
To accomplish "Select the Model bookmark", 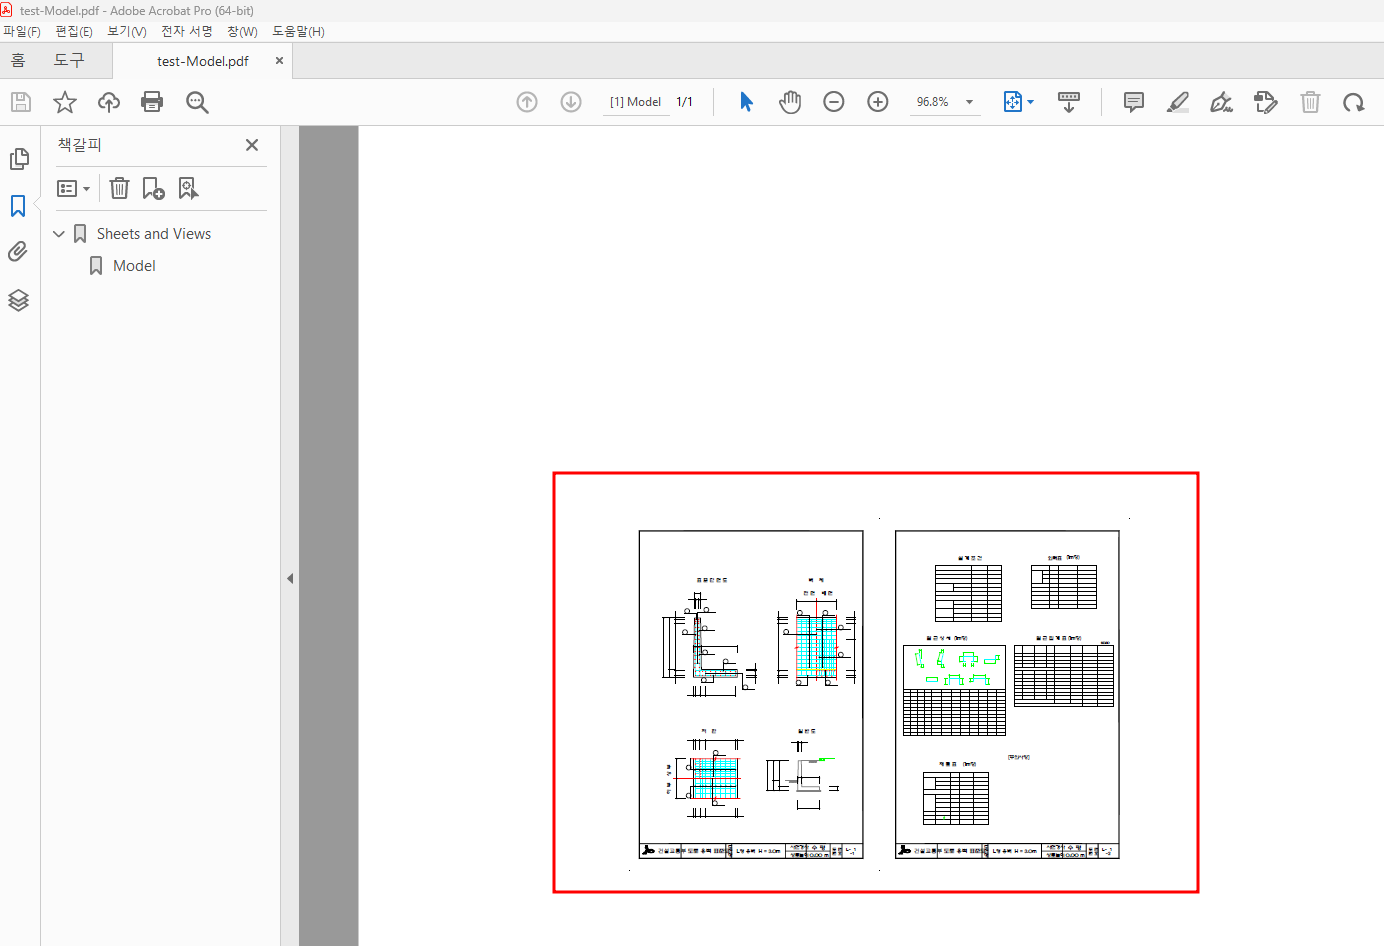I will click(x=134, y=265).
